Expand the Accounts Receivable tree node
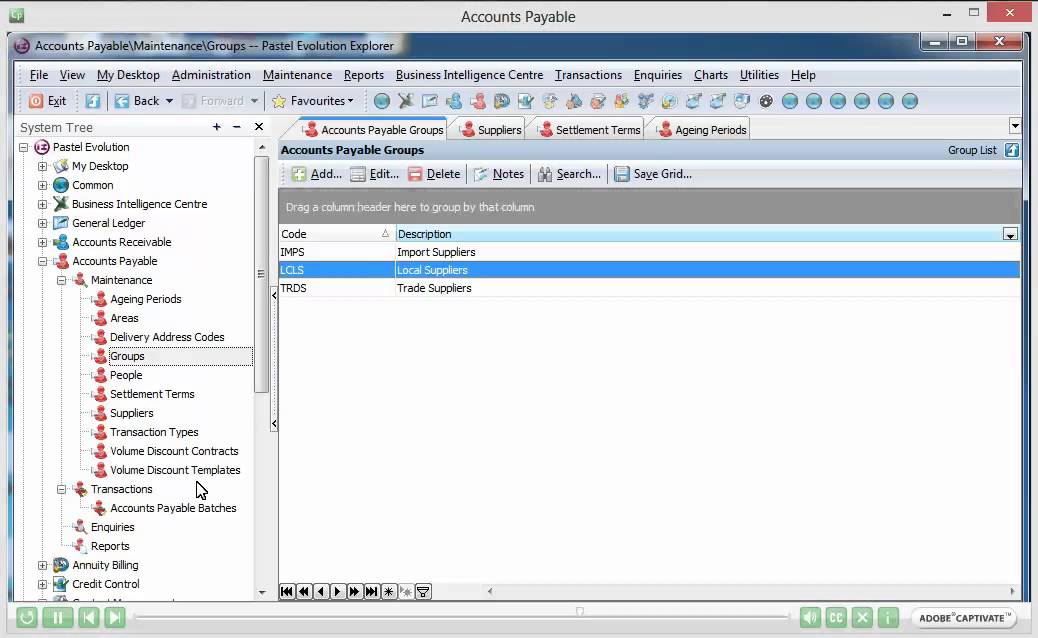Screen dimensions: 1038x638 click(42, 242)
